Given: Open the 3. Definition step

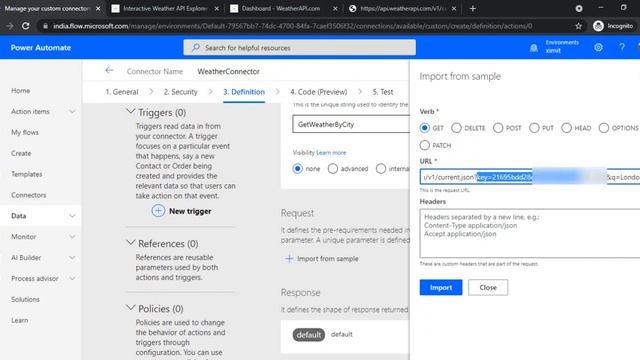Looking at the screenshot, I should [x=244, y=92].
